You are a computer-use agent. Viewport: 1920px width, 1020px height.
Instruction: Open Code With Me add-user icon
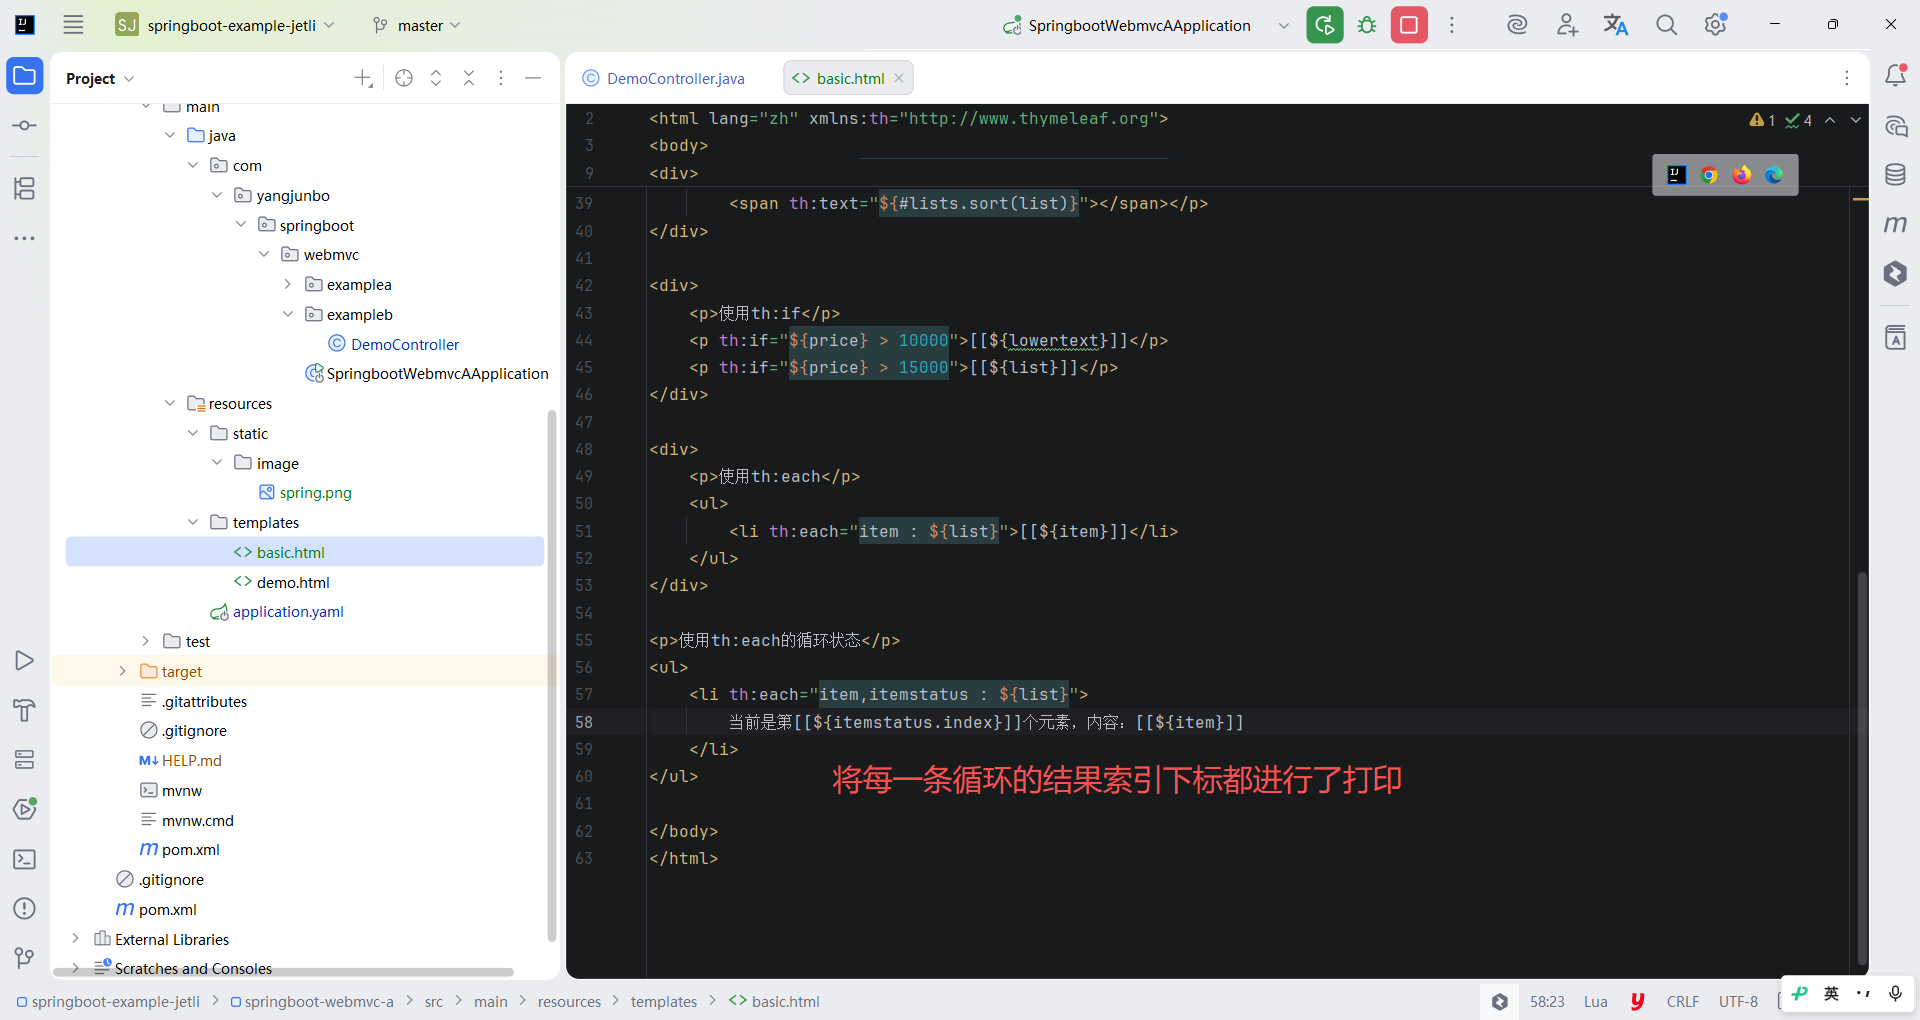(x=1567, y=25)
